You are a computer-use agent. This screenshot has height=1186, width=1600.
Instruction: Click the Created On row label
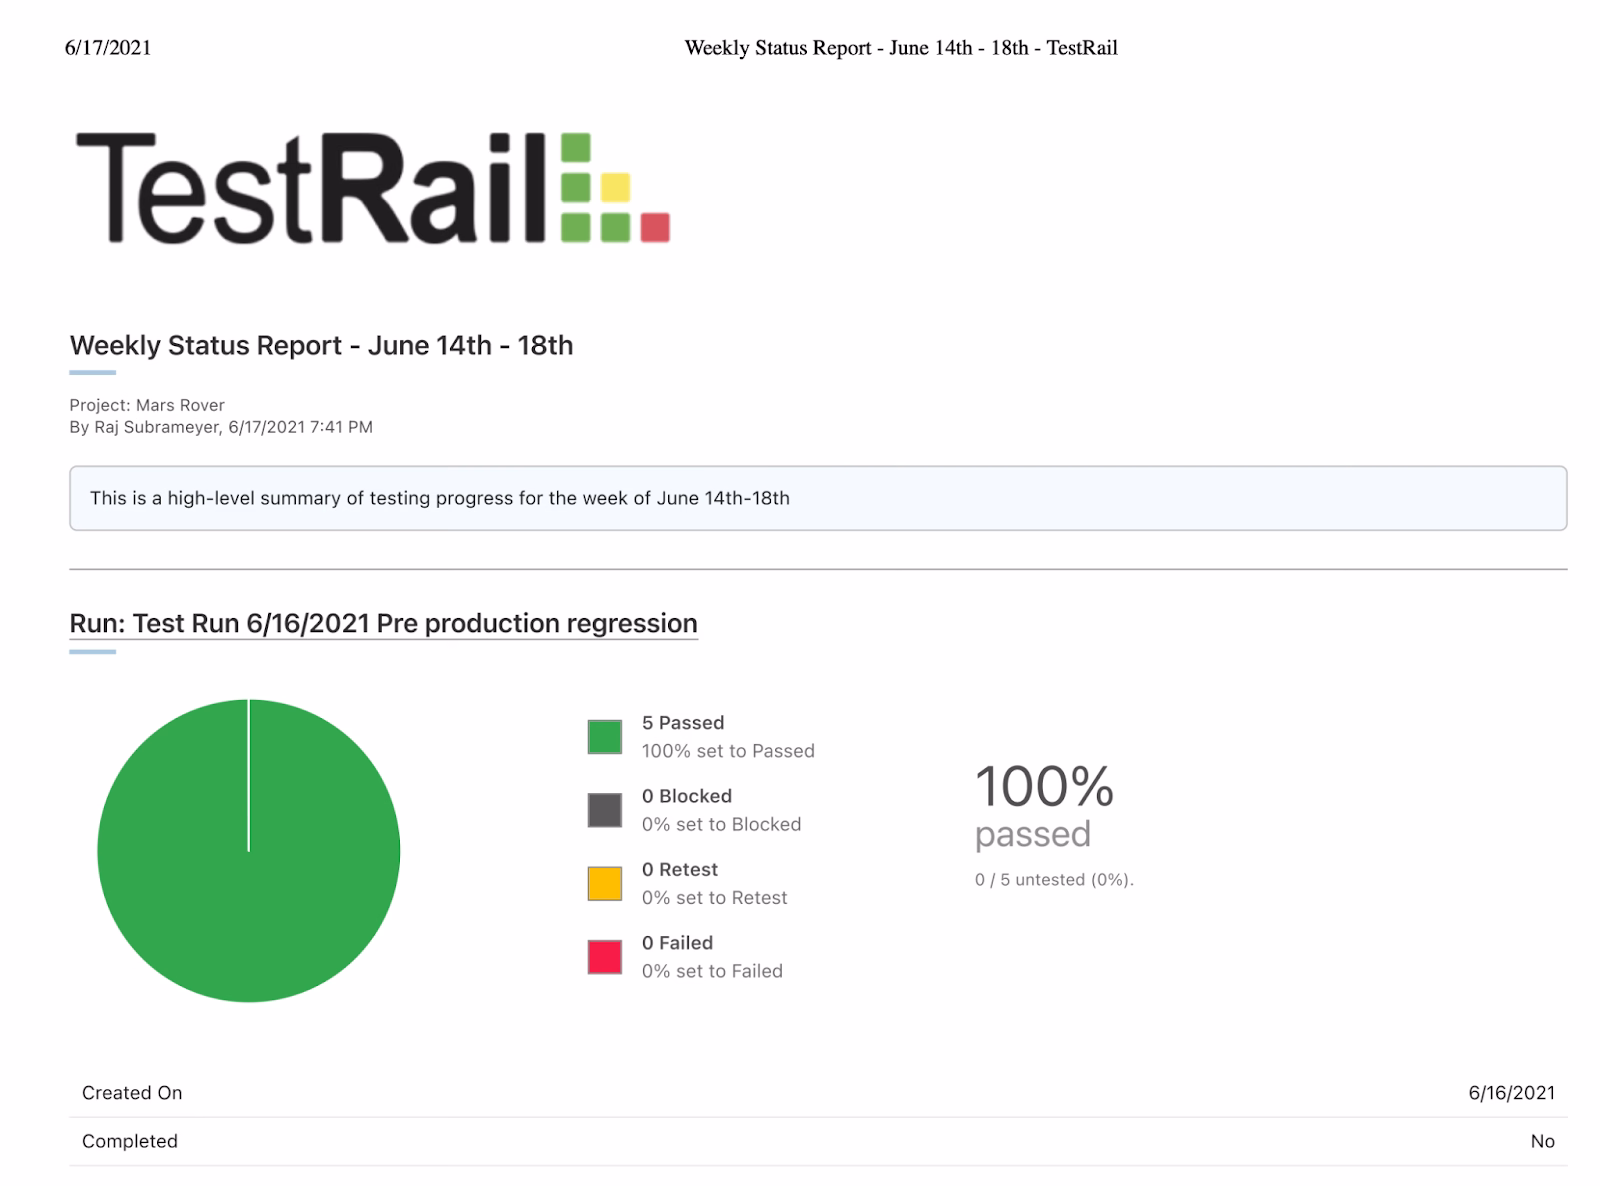132,1093
